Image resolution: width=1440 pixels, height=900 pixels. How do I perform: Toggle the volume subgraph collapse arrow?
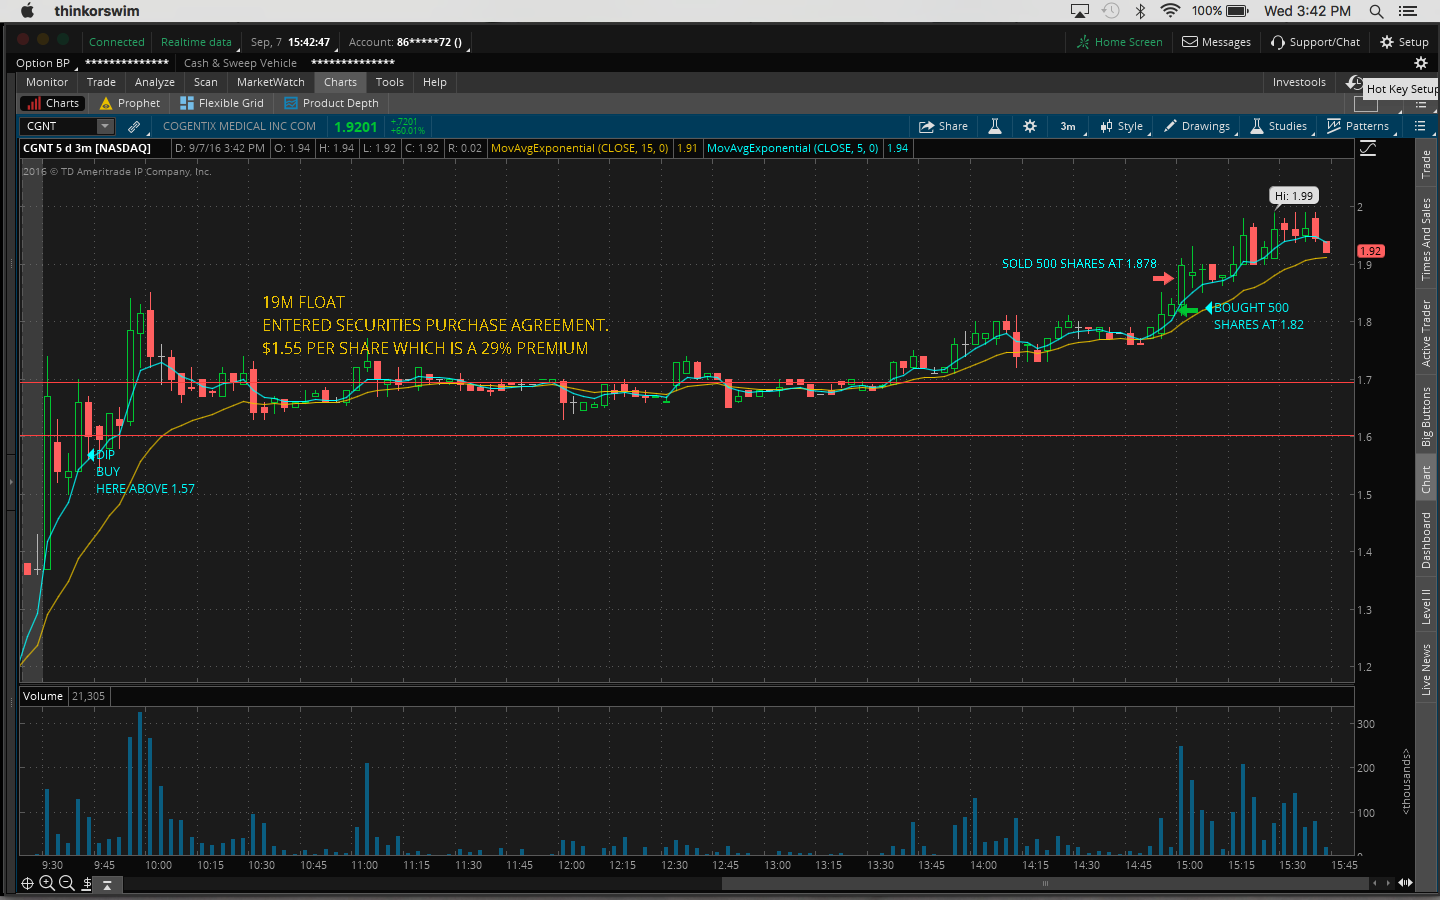pyautogui.click(x=107, y=885)
